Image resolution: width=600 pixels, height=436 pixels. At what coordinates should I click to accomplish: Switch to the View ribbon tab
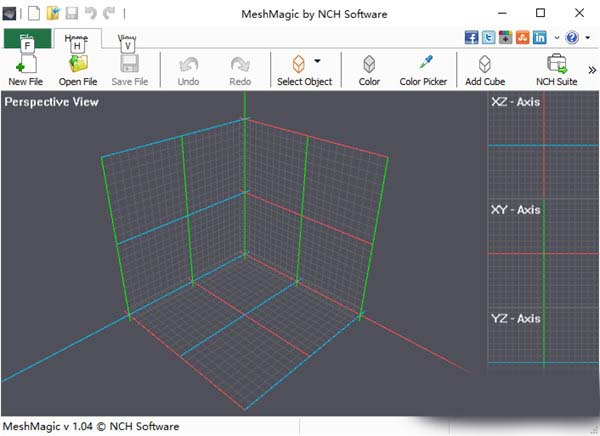click(127, 38)
